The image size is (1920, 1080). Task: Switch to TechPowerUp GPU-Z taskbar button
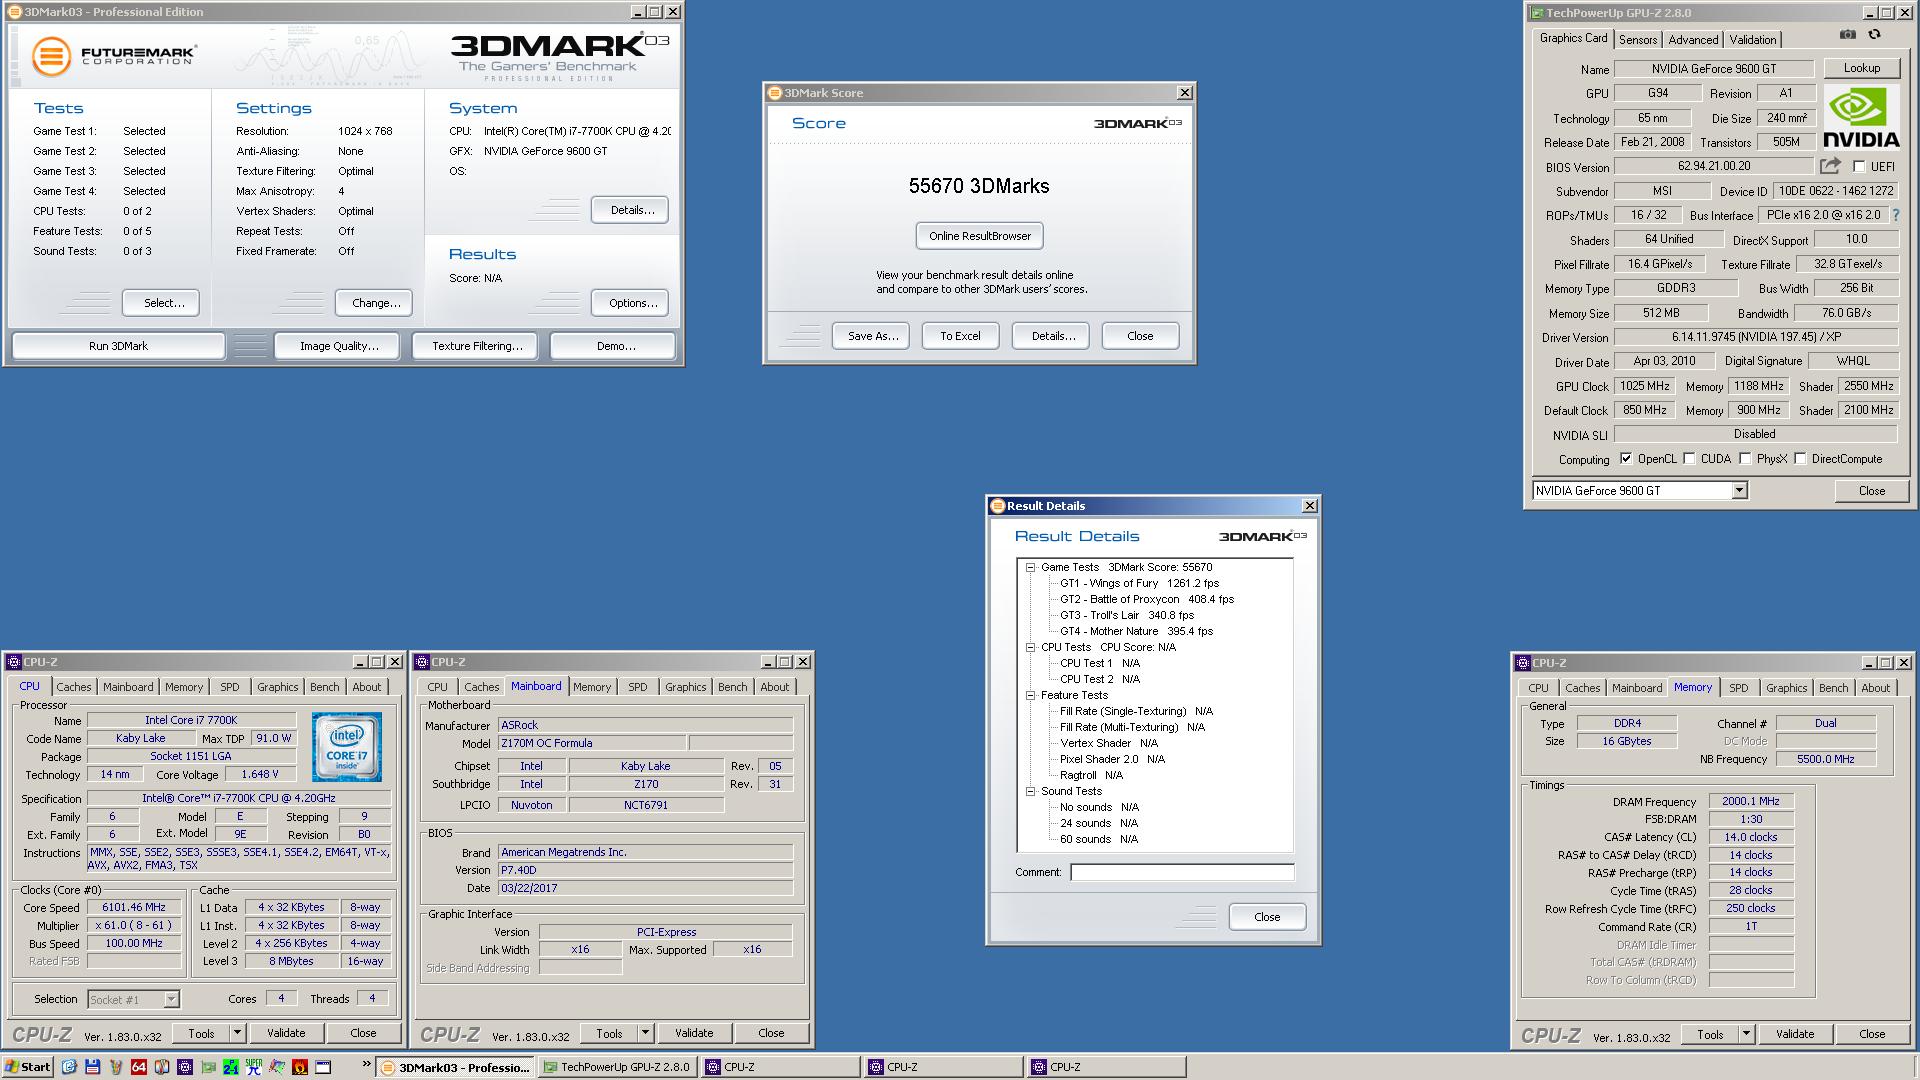click(x=617, y=1067)
